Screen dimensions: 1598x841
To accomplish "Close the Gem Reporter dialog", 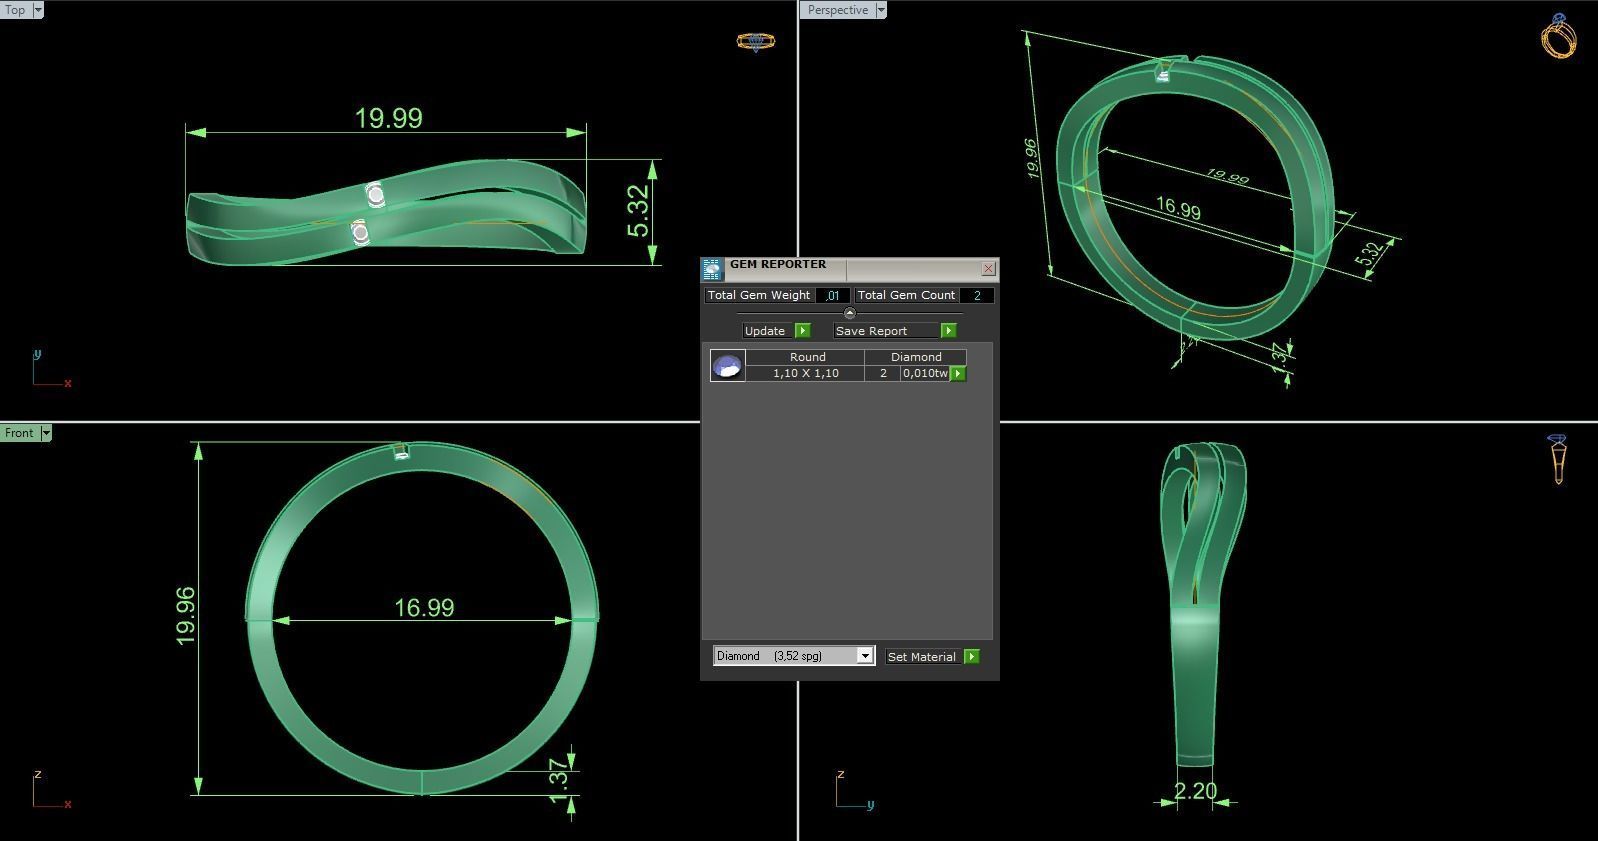I will coord(988,268).
